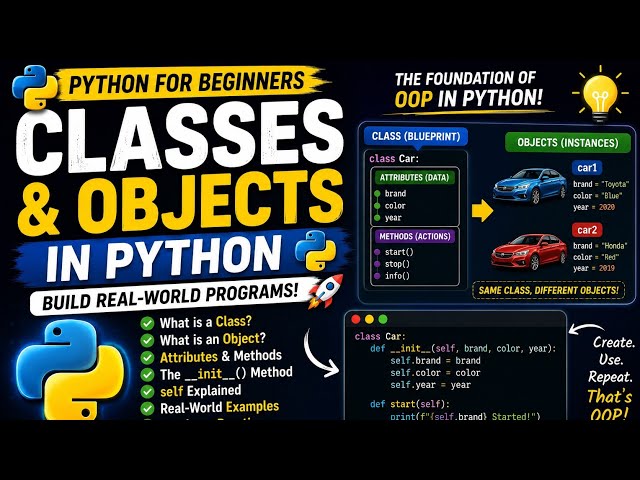Click the checkmark beside 'The __init__() Method'

[x=147, y=374]
